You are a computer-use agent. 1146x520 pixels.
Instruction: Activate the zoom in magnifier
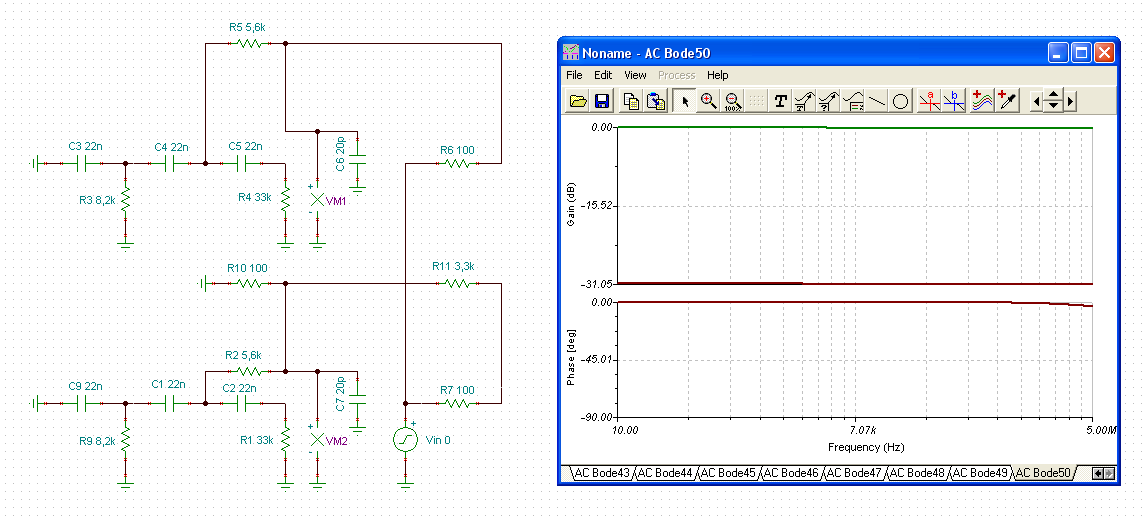708,102
